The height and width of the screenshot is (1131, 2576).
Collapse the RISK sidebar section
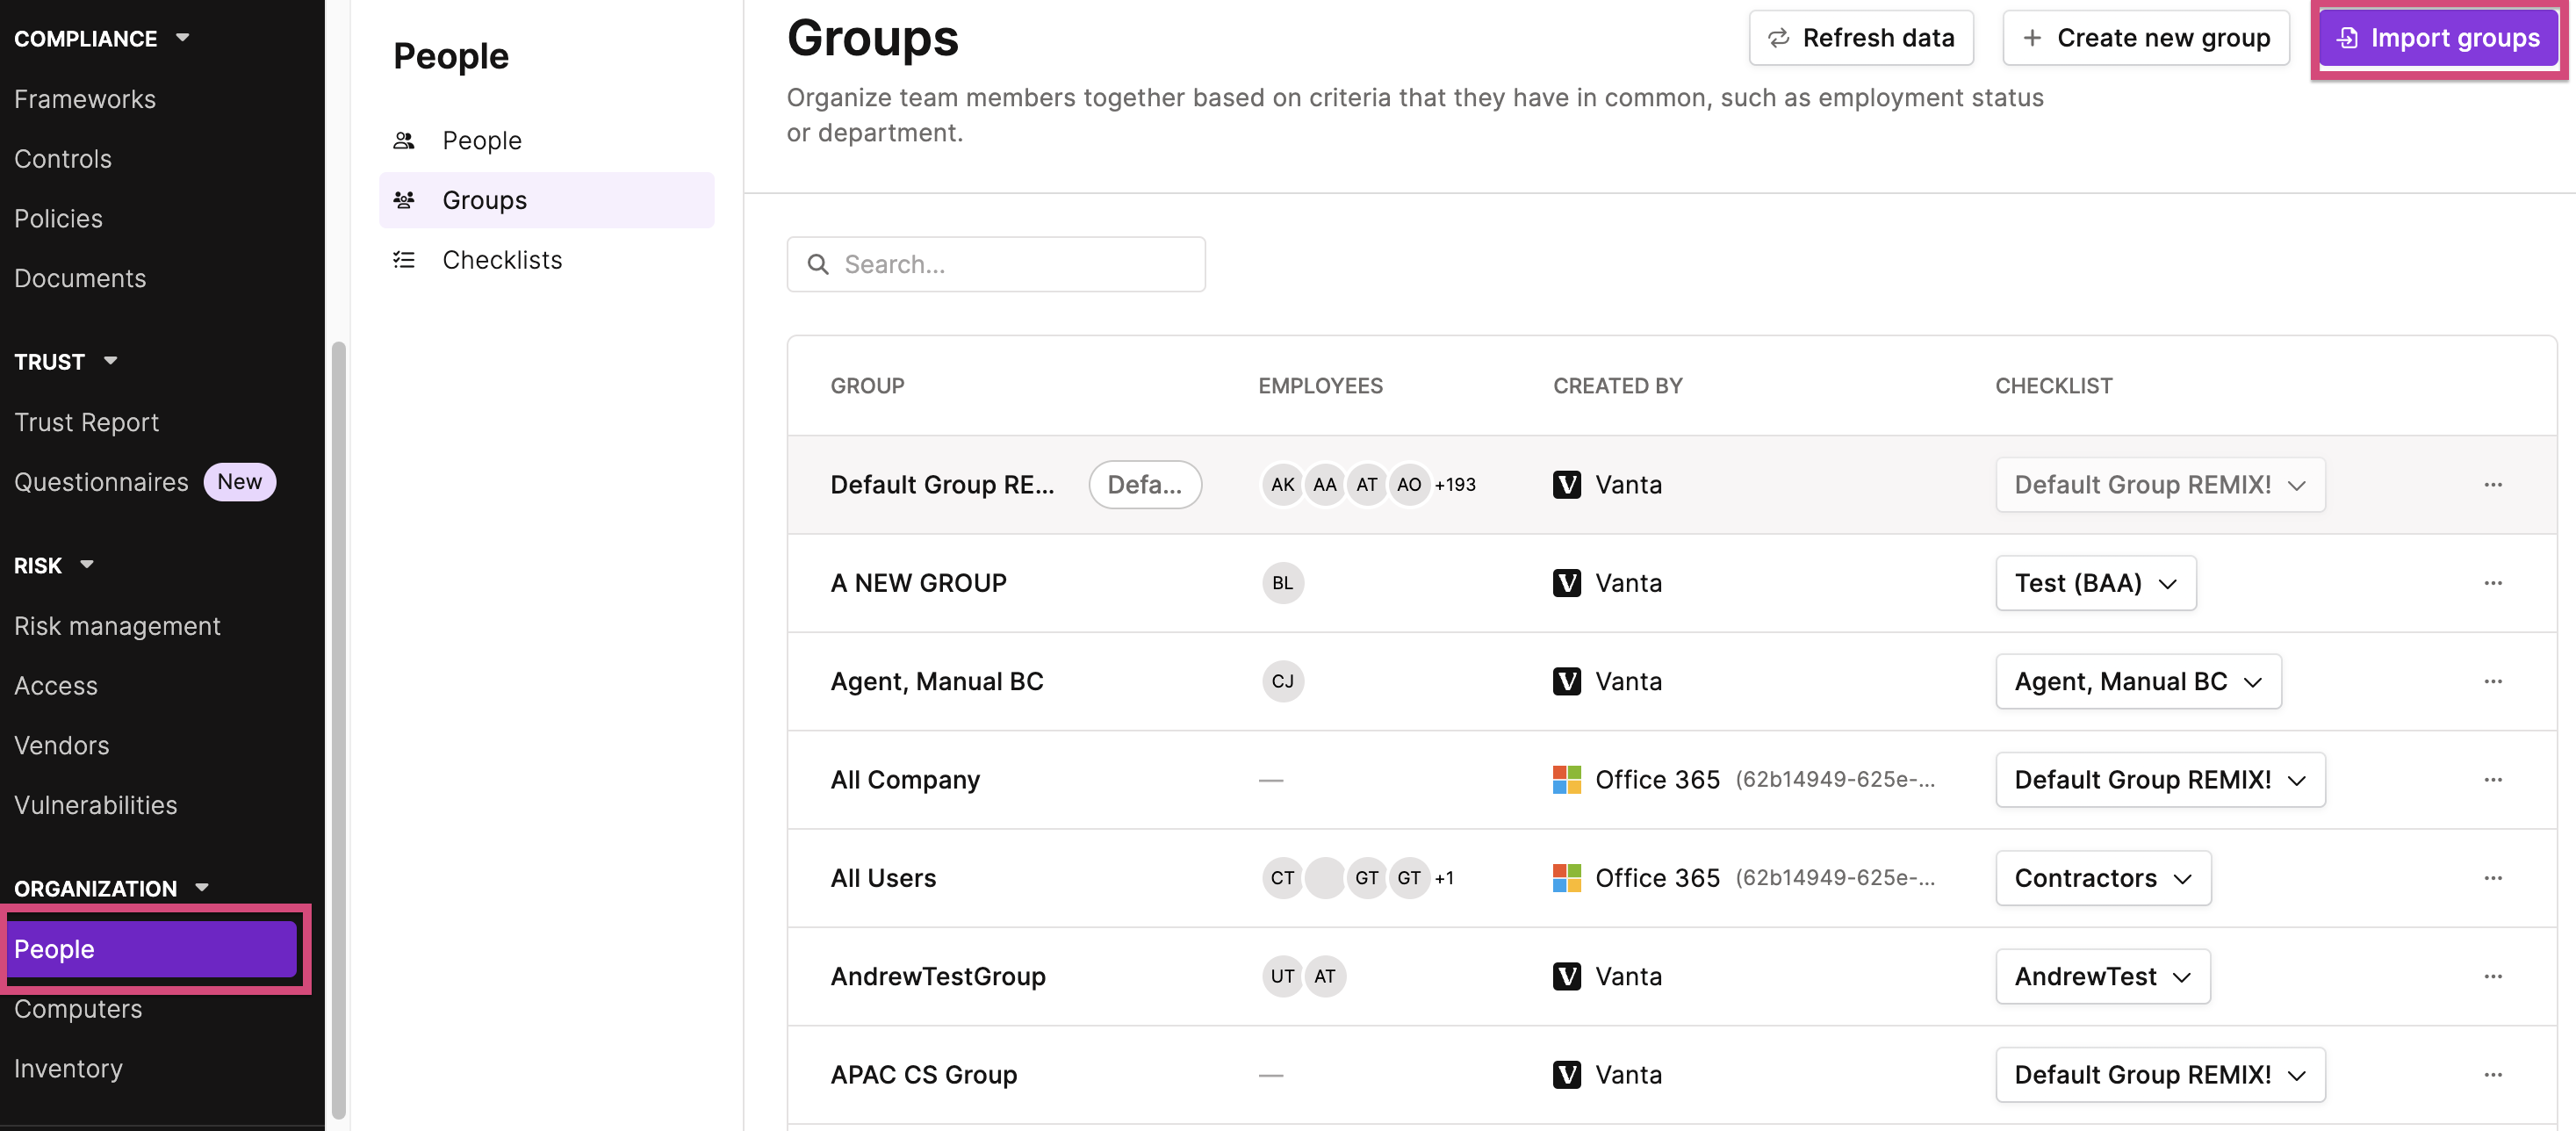point(87,565)
